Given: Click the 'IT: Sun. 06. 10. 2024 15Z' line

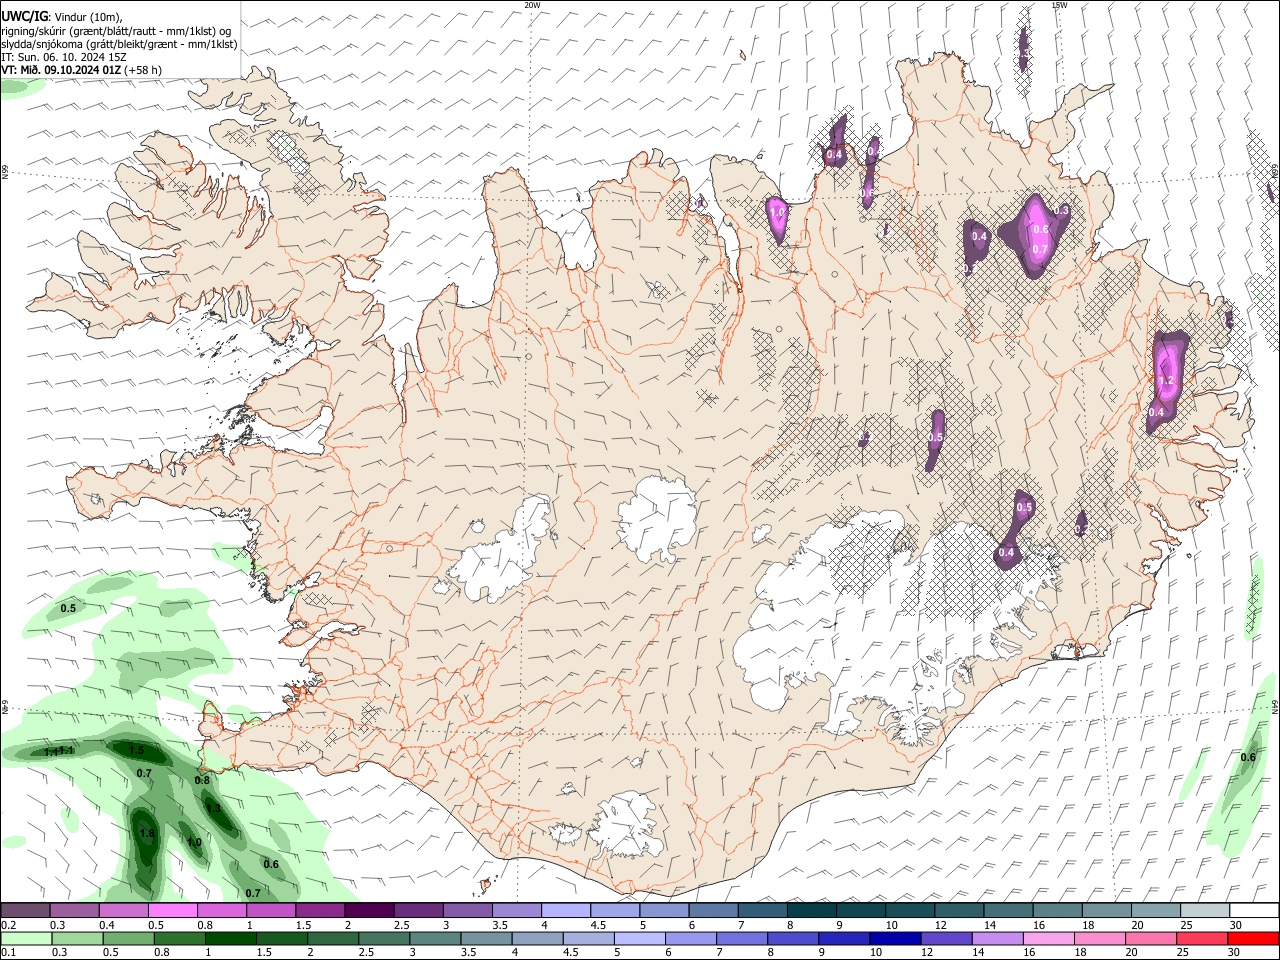Looking at the screenshot, I should (64, 57).
